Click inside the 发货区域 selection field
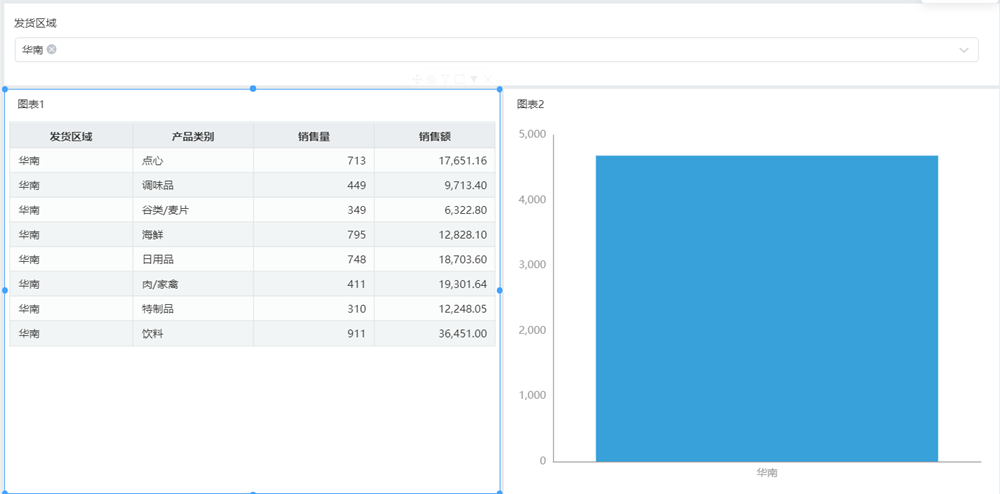The image size is (1000, 494). pos(496,50)
